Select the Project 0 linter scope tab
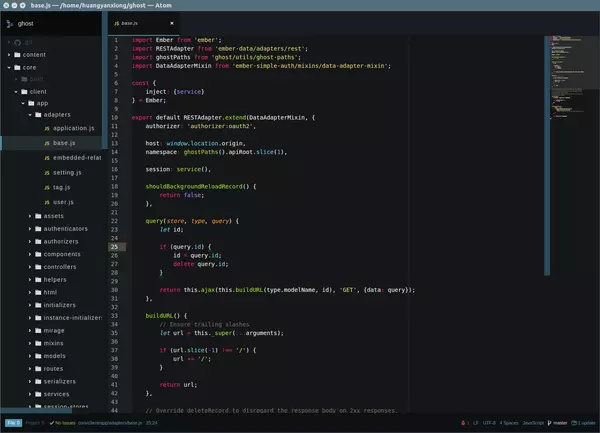The width and height of the screenshot is (600, 433). pyautogui.click(x=35, y=423)
